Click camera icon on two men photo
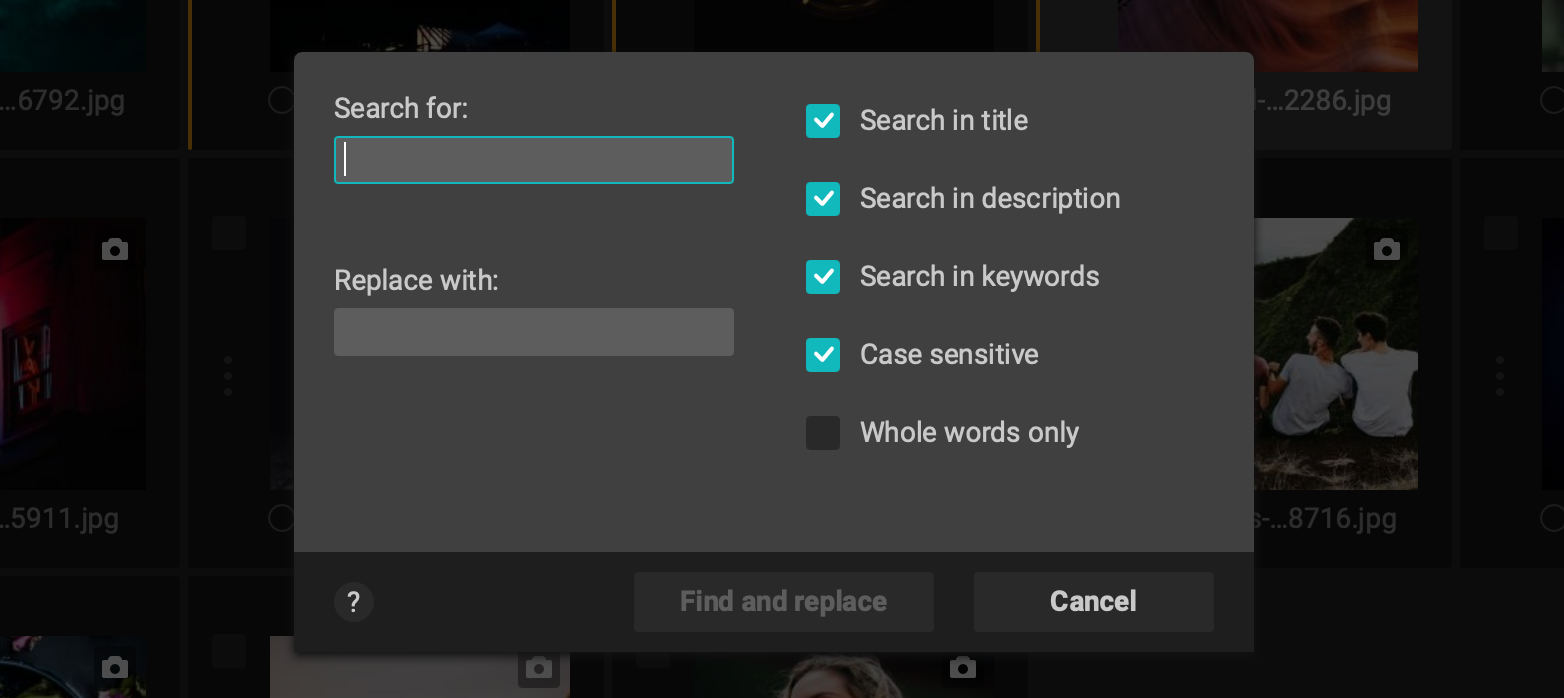Screen dimensions: 1564x698 tap(1386, 249)
